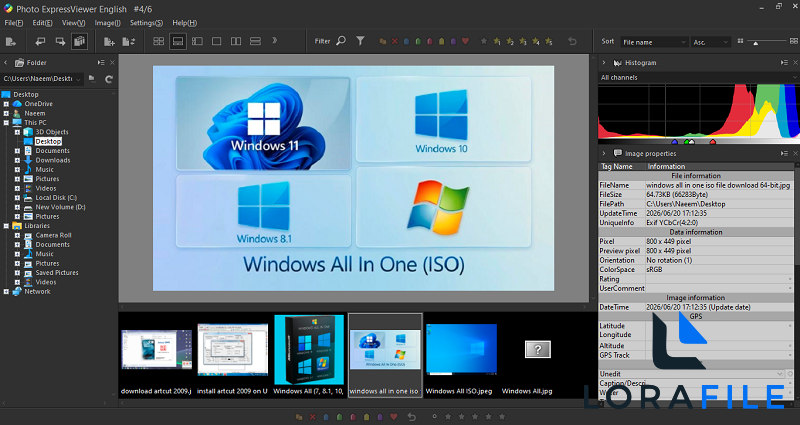800x425 pixels.
Task: Filter by blue label in top toolbar
Action: [x=406, y=41]
